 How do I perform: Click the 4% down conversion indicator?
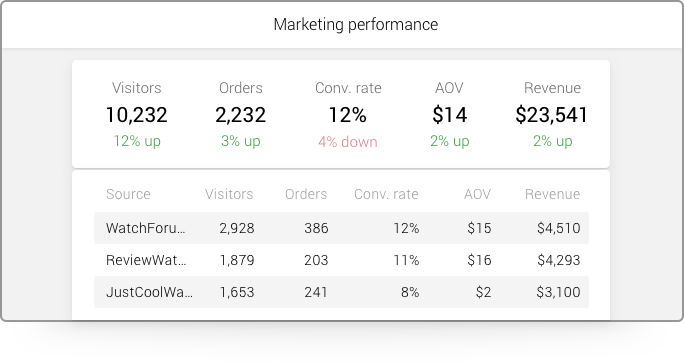348,142
